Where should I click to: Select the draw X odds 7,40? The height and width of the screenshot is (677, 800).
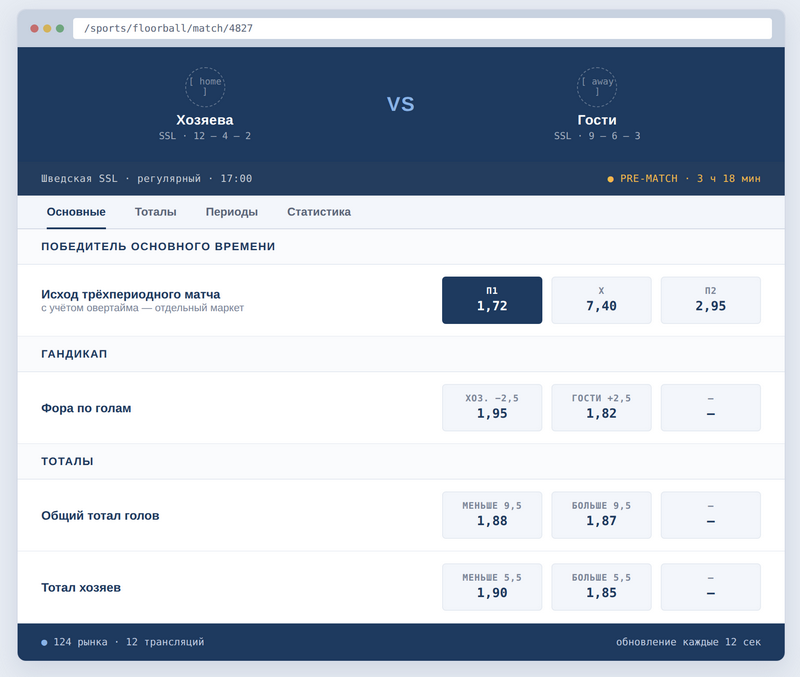[601, 300]
